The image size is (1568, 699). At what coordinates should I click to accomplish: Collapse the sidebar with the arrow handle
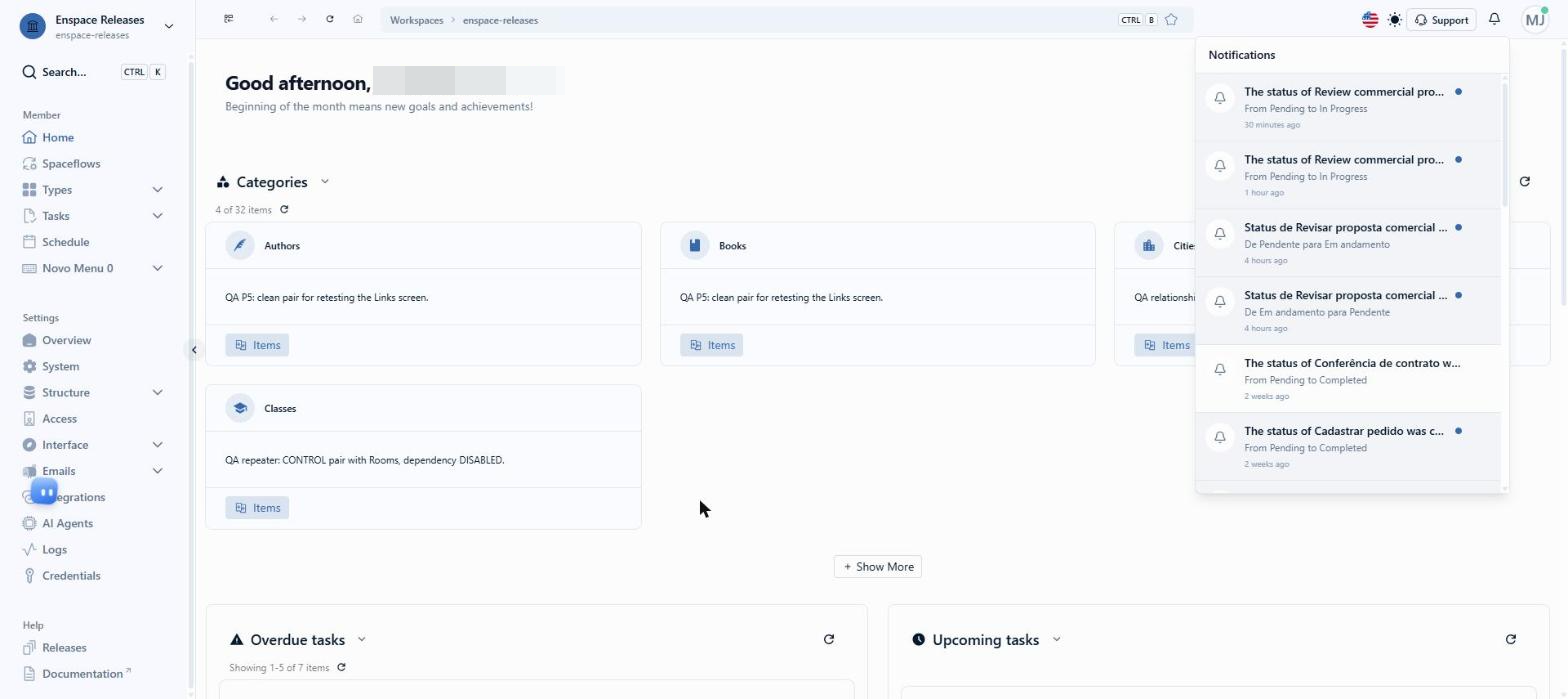click(194, 350)
